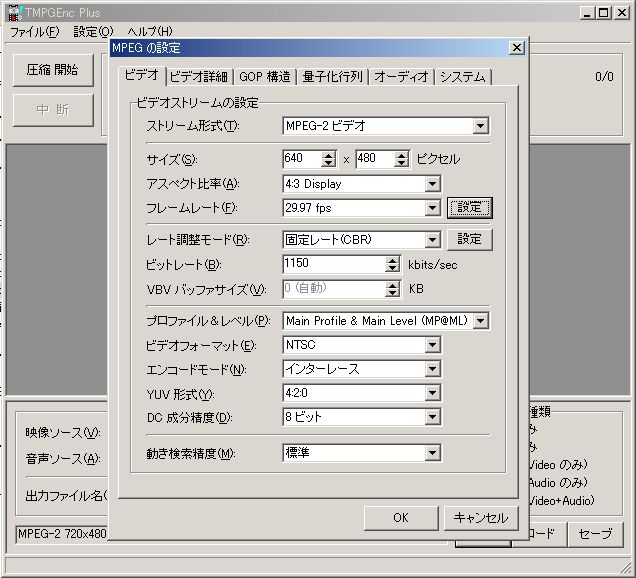The image size is (636, 578).
Task: Click the 設定 button beside frame rate
Action: (x=470, y=208)
